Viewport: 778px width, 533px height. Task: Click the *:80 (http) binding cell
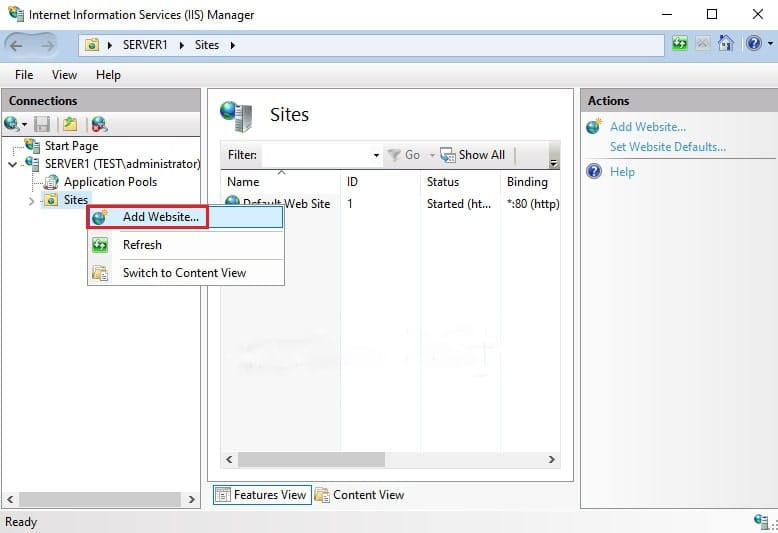(x=533, y=204)
